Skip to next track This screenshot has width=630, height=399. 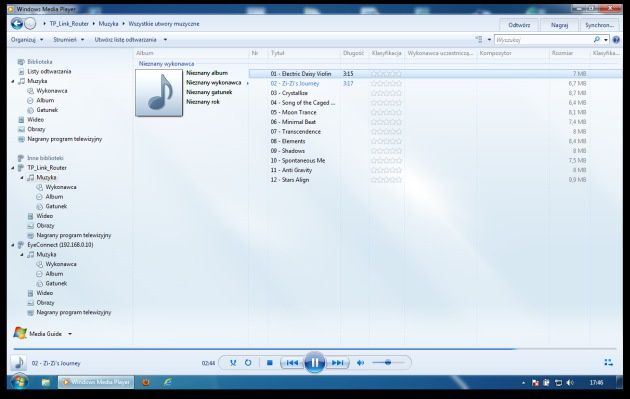click(x=338, y=363)
